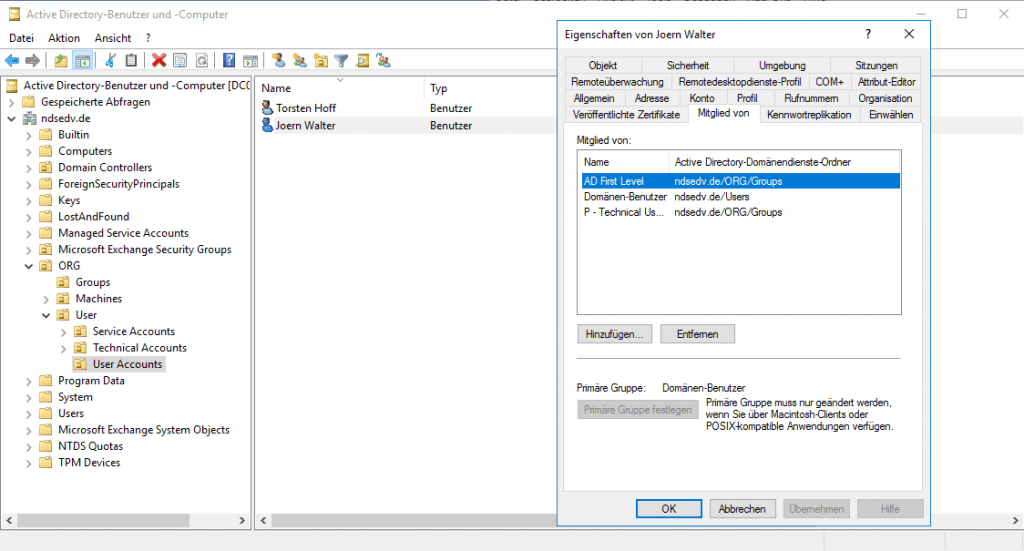Click the folder up-one-level toolbar icon
Screen dimensions: 1024x551
pos(61,60)
